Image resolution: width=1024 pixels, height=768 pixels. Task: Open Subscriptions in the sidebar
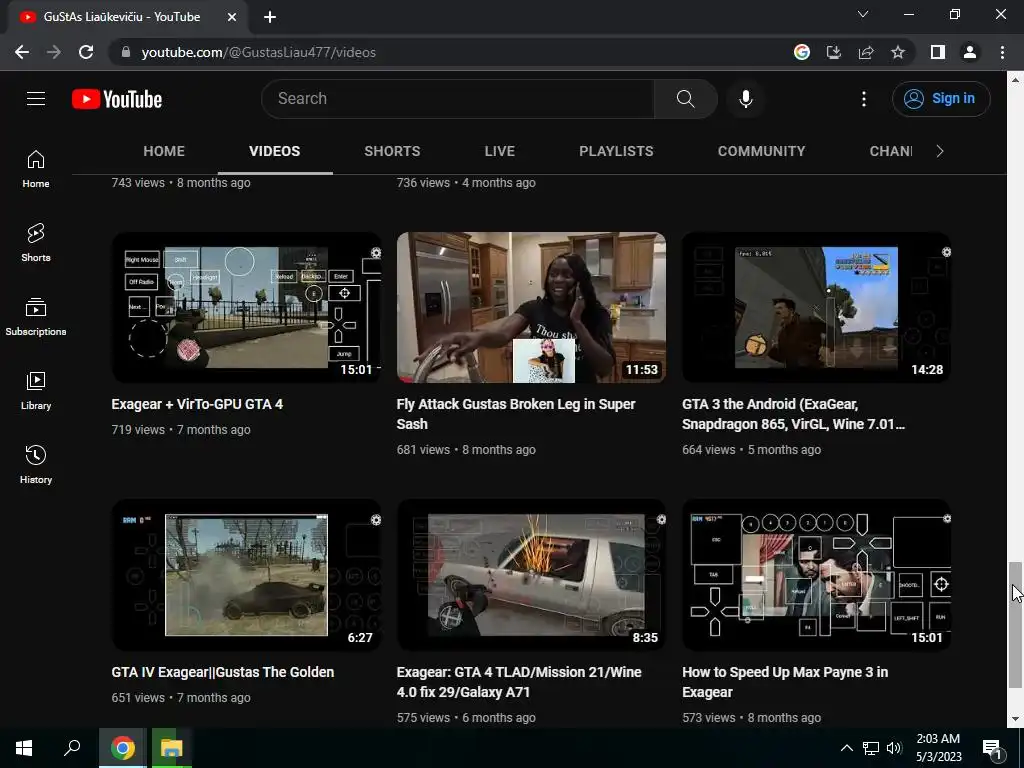pos(36,317)
